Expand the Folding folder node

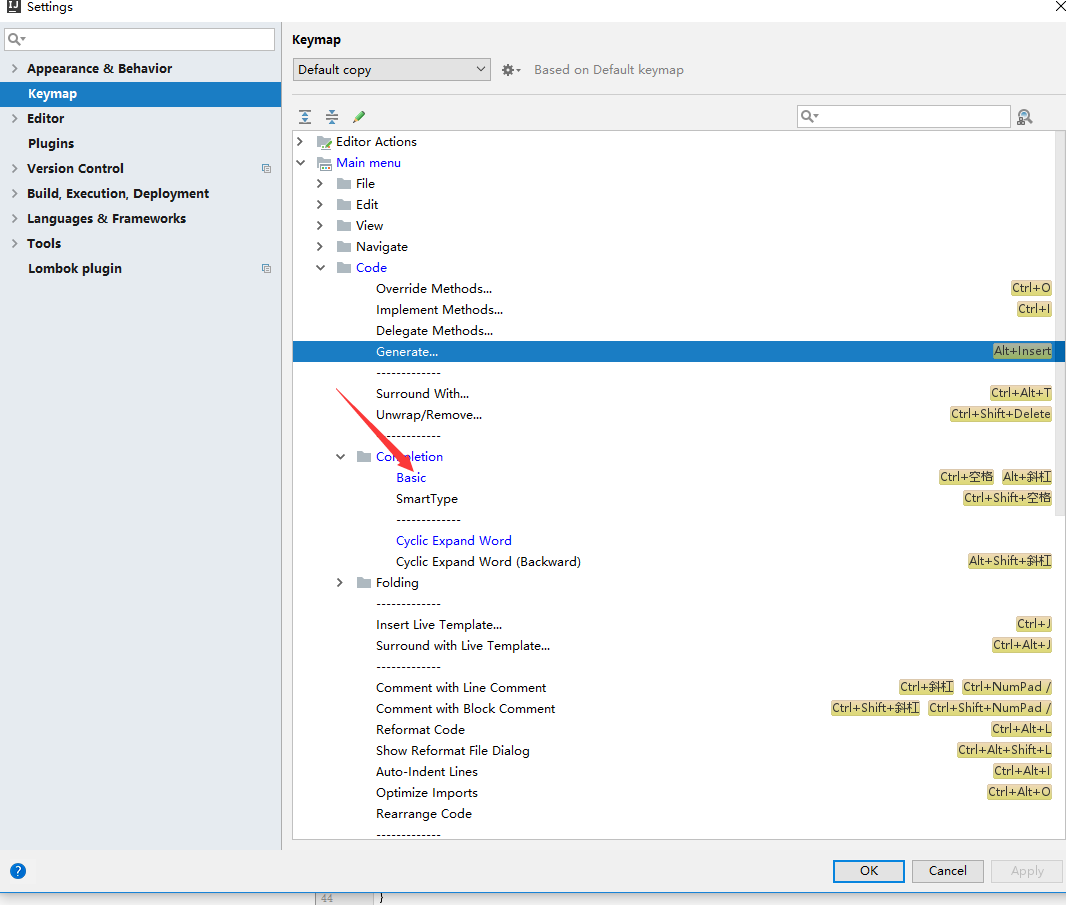(340, 583)
